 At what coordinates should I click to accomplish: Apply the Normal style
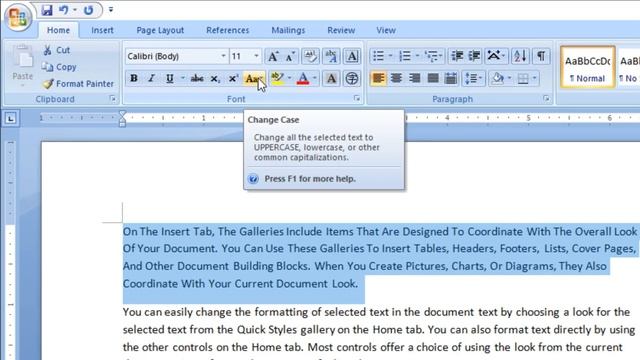(587, 67)
